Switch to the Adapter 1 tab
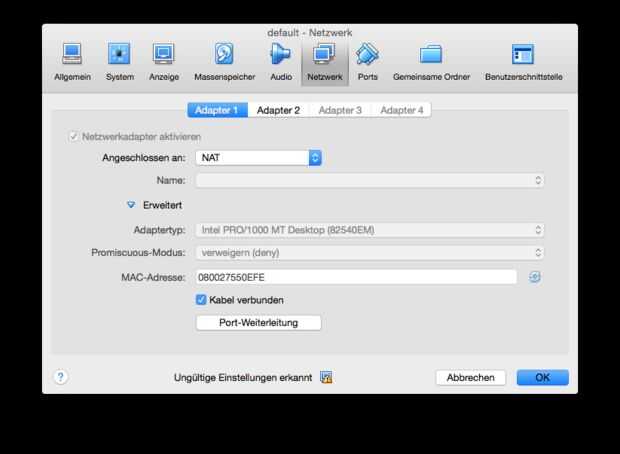 [217, 110]
